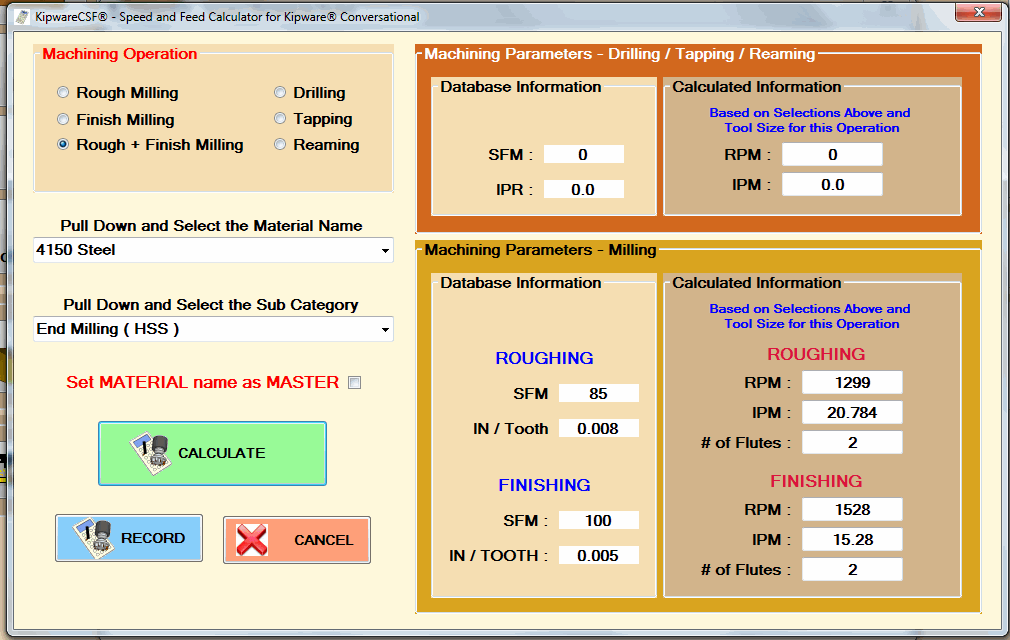Screen dimensions: 1010x640
Task: Close the KipwareCSF window
Action: pos(978,12)
